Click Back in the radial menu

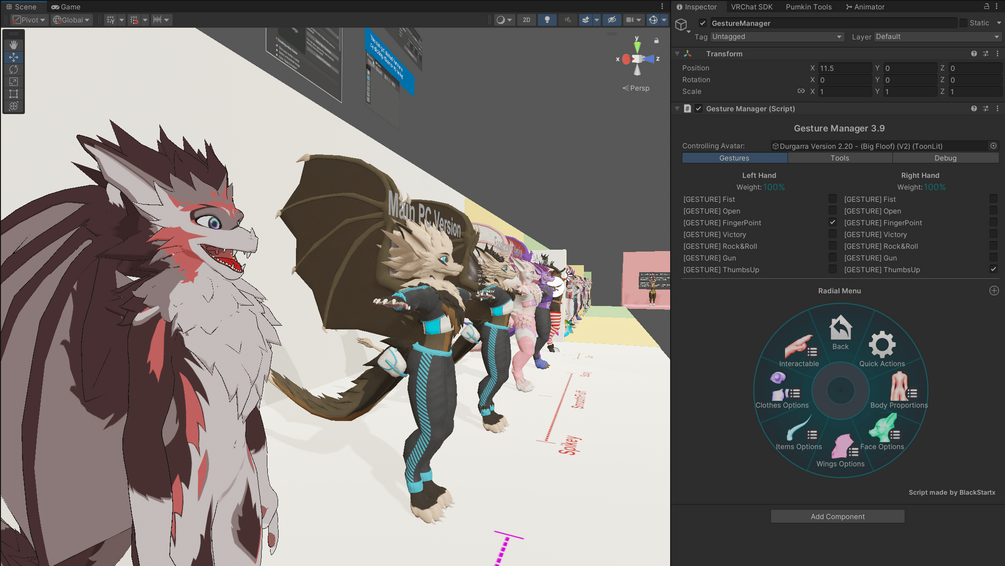click(x=840, y=333)
